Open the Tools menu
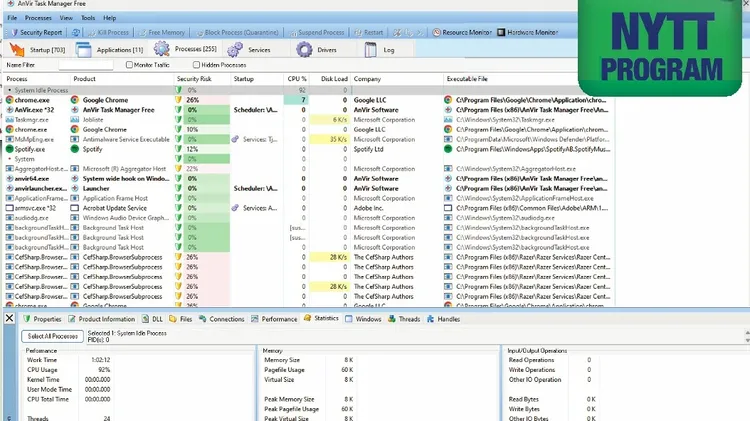Image resolution: width=750 pixels, height=421 pixels. [88, 18]
